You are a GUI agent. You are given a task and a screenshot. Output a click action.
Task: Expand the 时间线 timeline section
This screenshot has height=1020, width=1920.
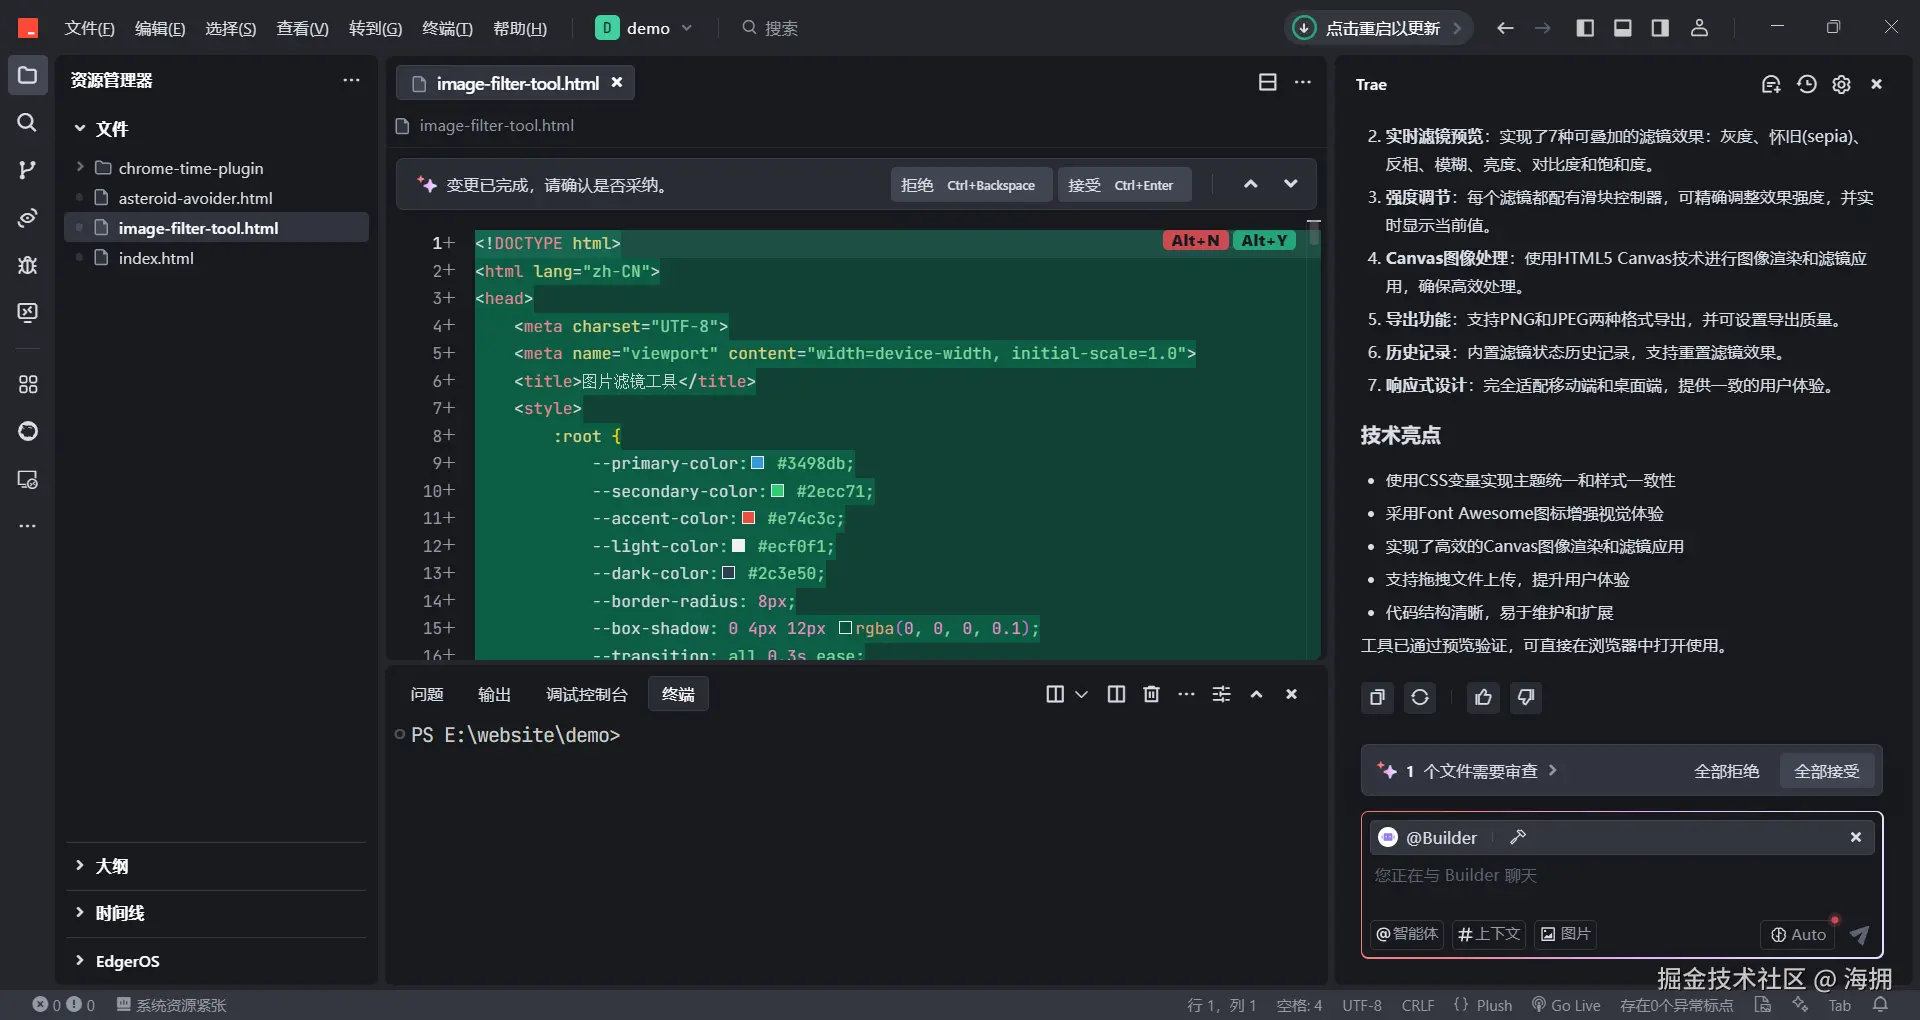[x=80, y=913]
